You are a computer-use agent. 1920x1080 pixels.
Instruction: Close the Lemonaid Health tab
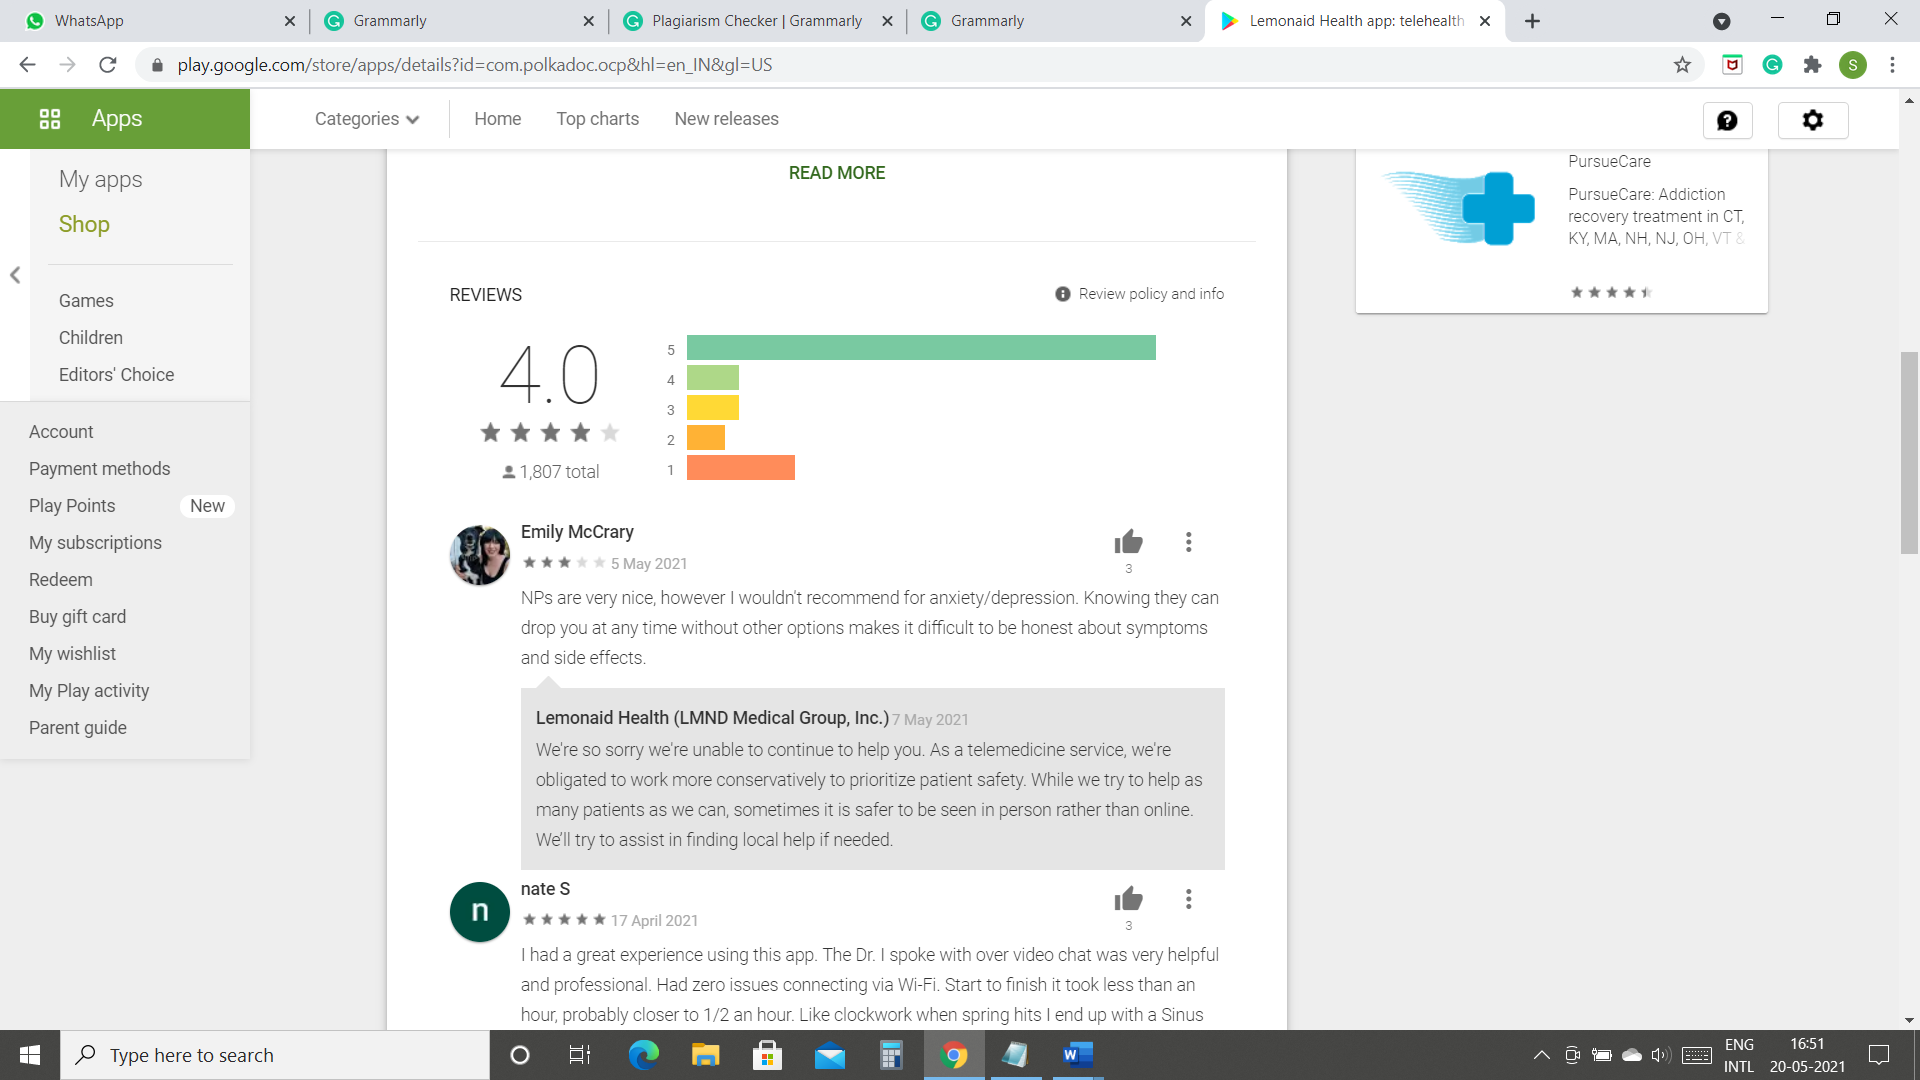pyautogui.click(x=1485, y=21)
